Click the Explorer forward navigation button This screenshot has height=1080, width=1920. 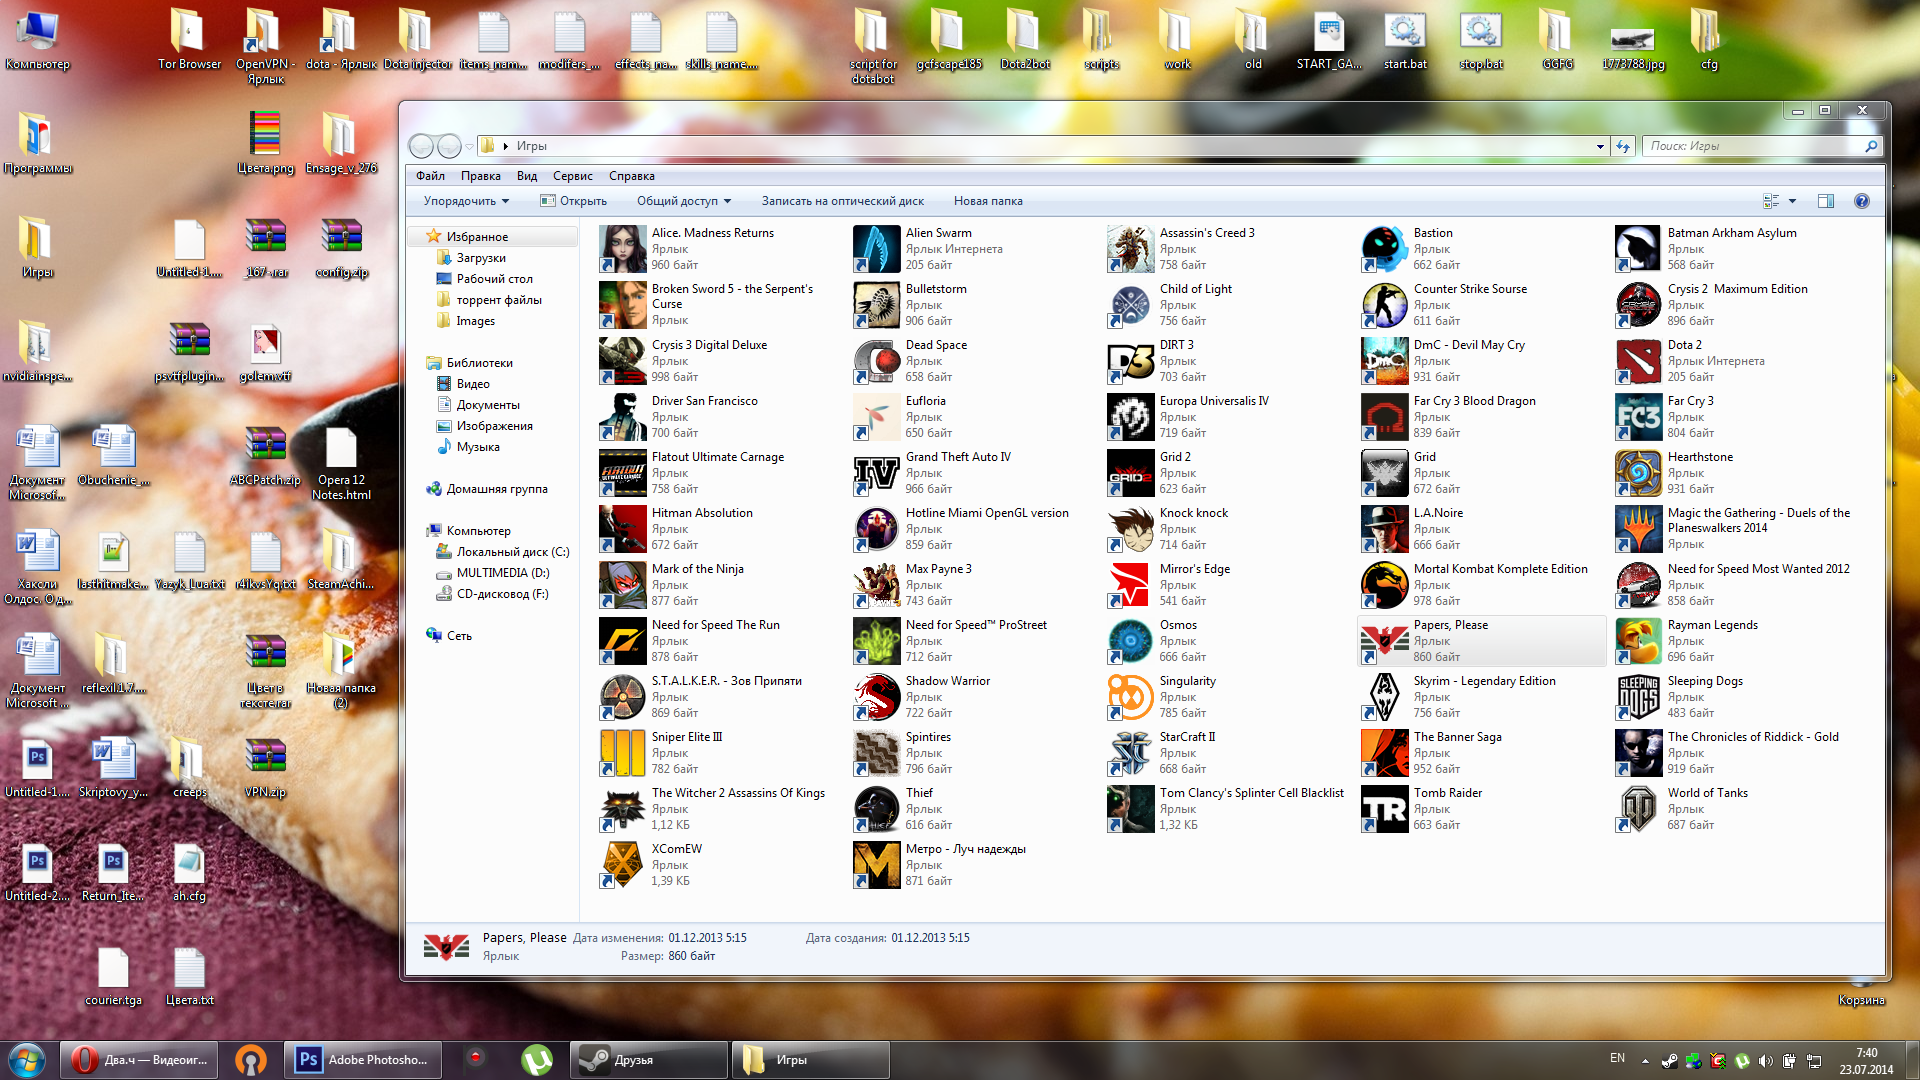tap(449, 147)
